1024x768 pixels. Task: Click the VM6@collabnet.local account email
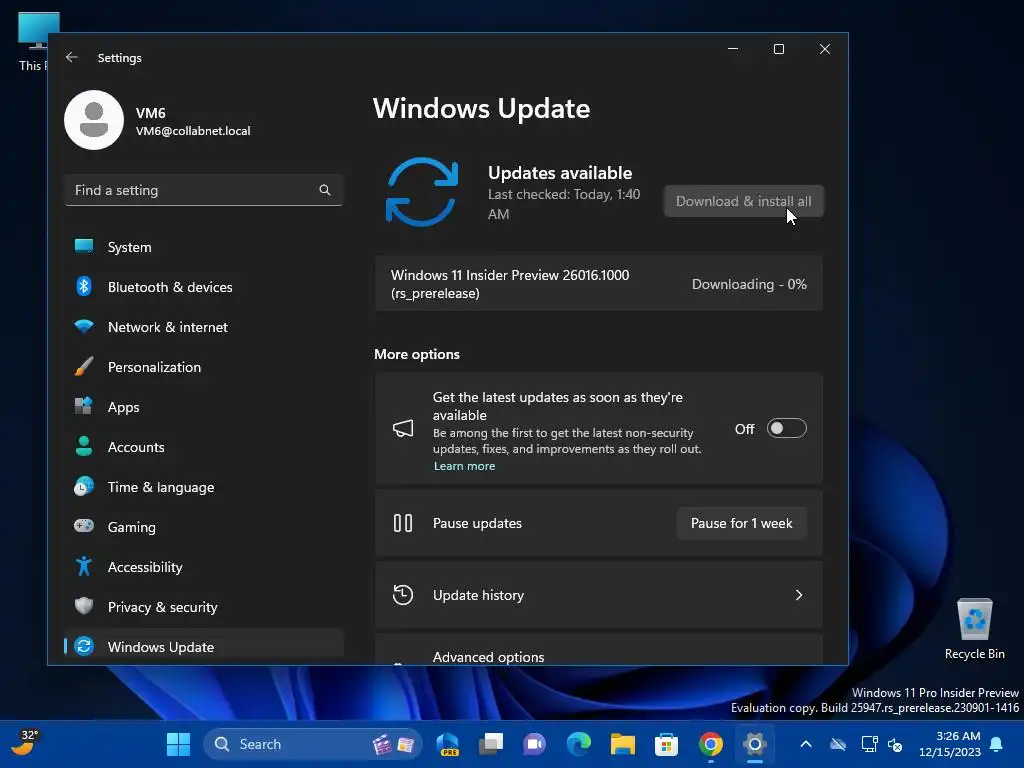pyautogui.click(x=193, y=131)
